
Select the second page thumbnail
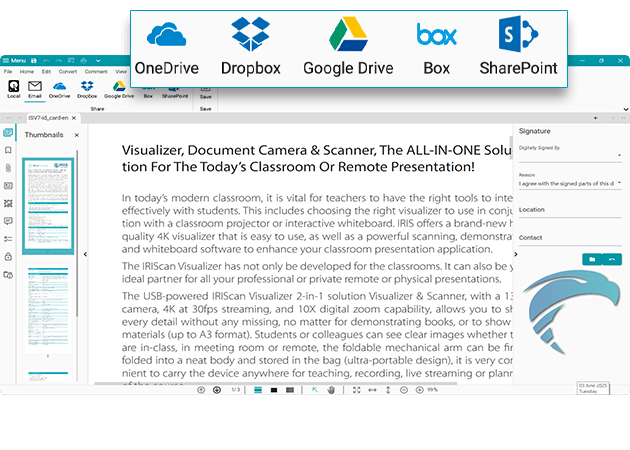tap(48, 310)
